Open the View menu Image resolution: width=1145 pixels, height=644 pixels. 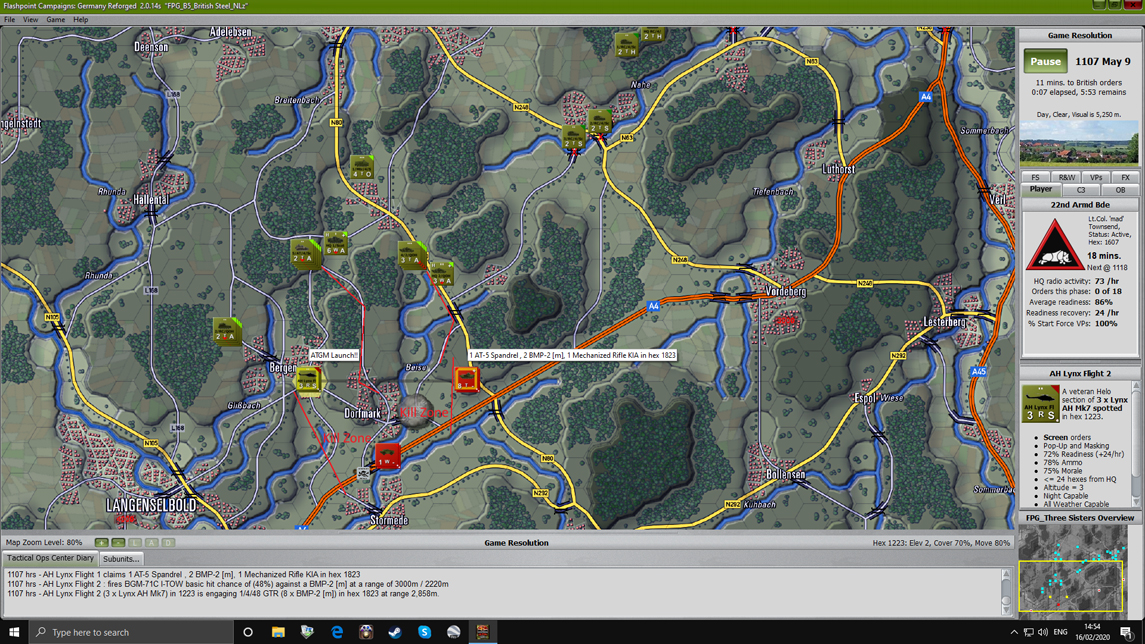pos(31,20)
